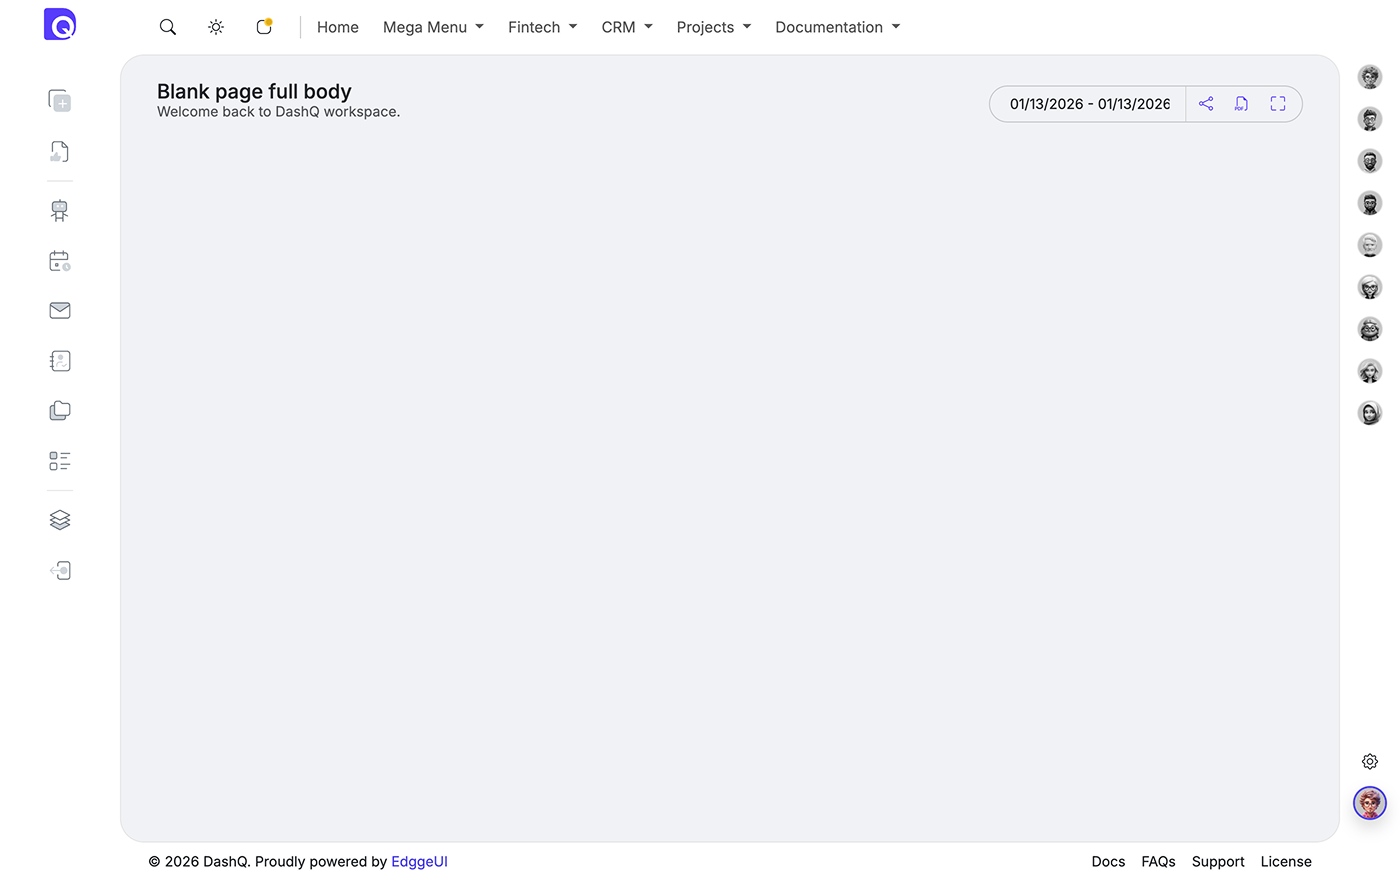Click the share icon beside date range

1206,104
